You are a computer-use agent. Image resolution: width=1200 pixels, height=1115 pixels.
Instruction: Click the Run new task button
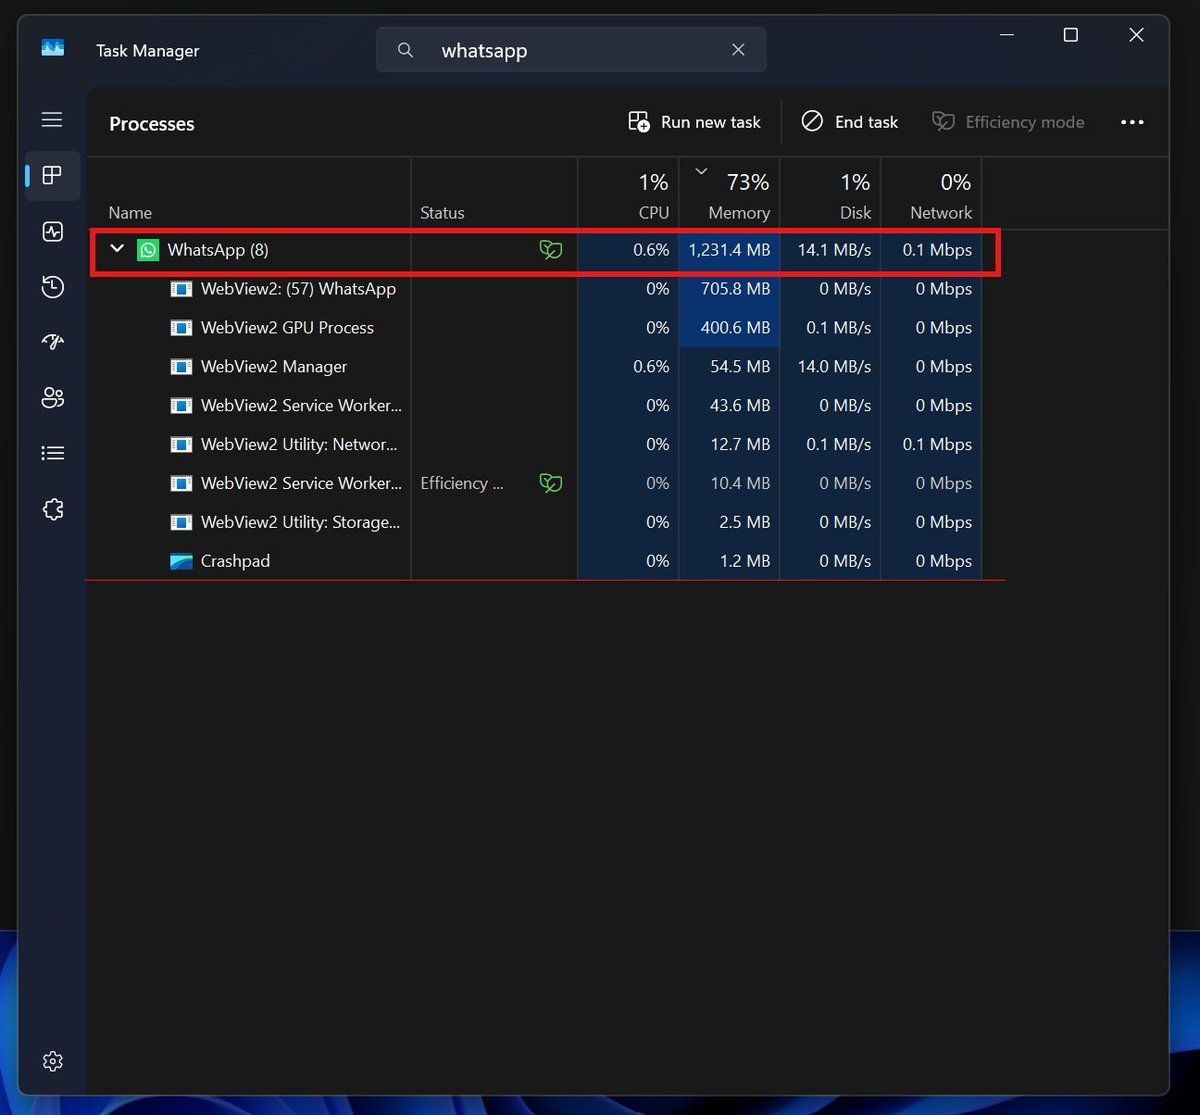[x=694, y=122]
